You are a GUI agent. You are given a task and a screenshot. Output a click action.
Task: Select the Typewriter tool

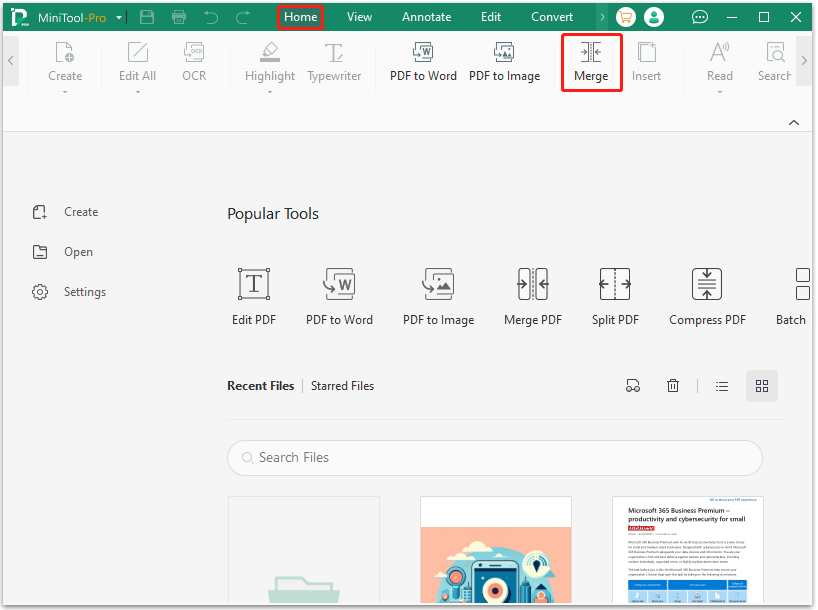tap(334, 62)
